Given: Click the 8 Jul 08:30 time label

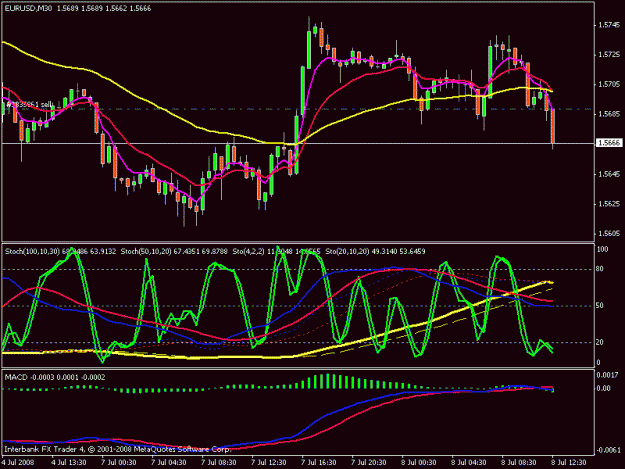Looking at the screenshot, I should point(519,463).
